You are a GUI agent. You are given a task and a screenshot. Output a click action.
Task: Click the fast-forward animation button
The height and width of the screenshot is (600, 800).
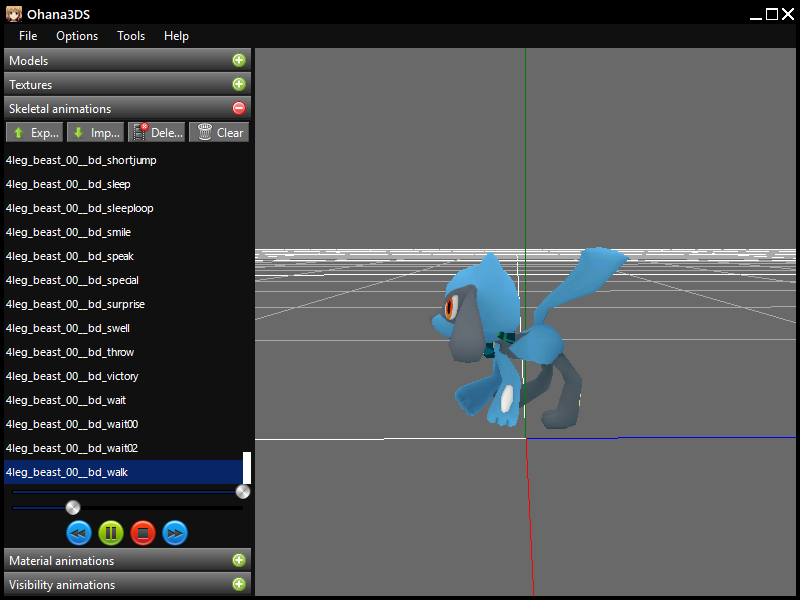click(175, 533)
